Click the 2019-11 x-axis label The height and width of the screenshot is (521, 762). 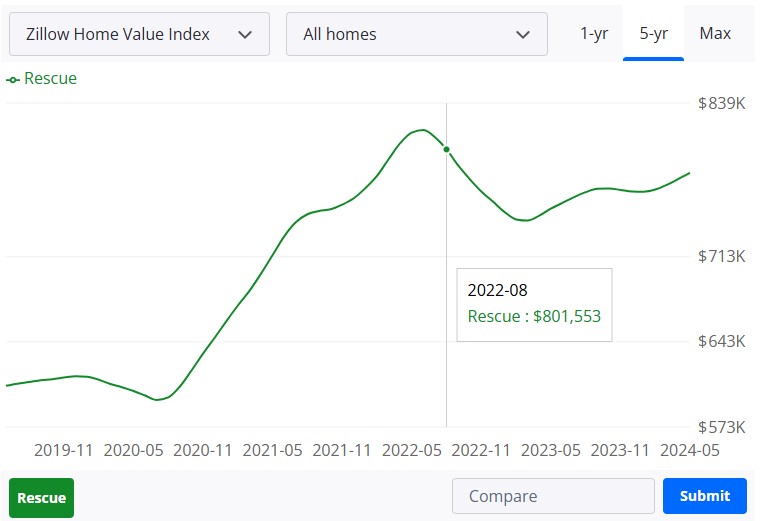(64, 450)
